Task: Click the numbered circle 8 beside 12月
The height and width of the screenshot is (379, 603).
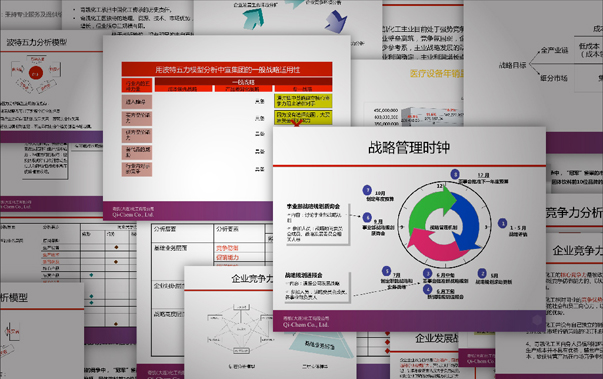Action: 455,174
